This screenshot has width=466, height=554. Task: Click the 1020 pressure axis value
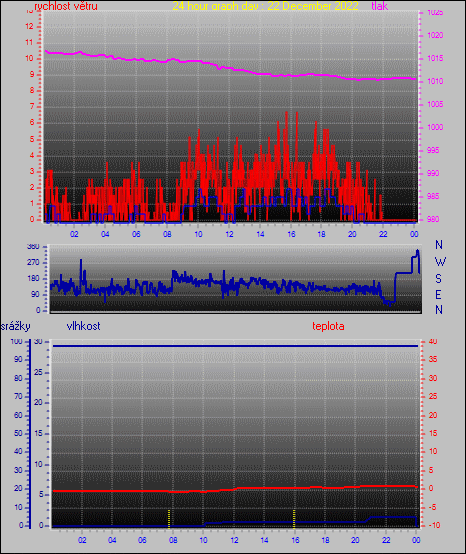pos(435,35)
